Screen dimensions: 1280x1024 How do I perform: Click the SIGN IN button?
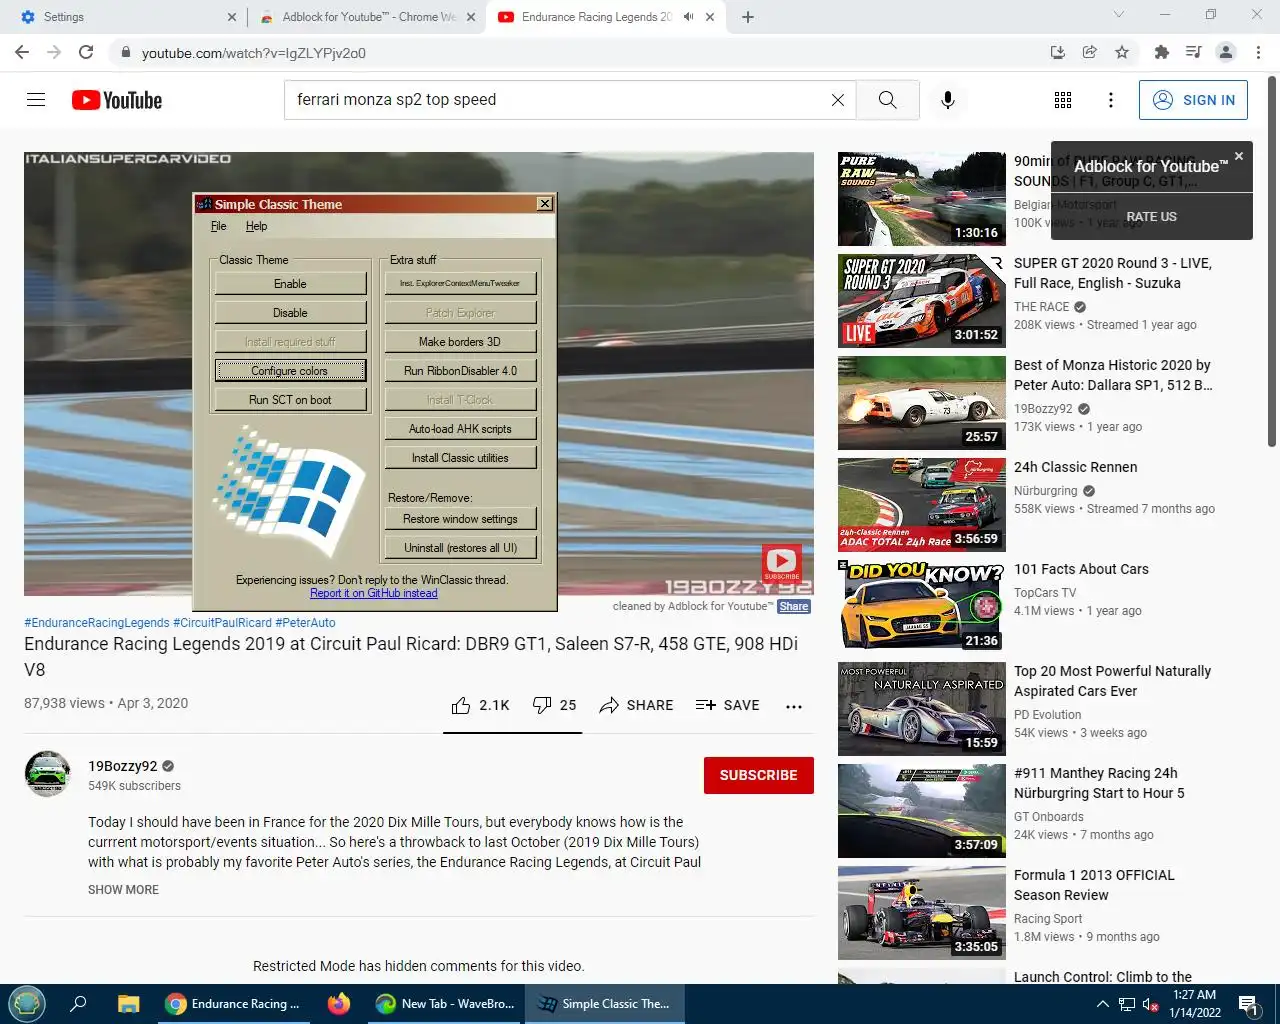click(1193, 100)
